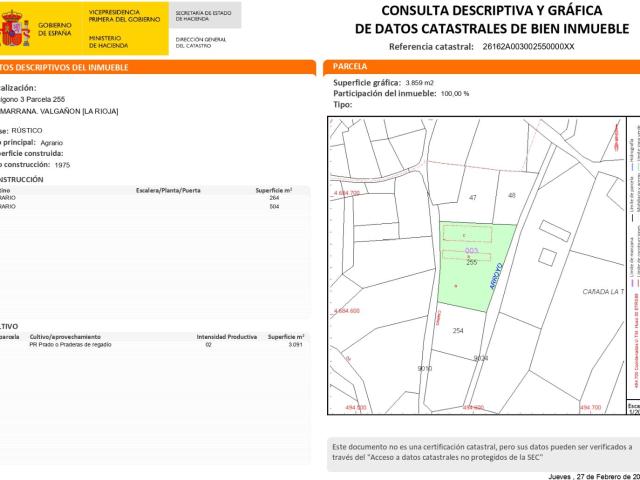Click the CAÑADA LA T map label

(602, 292)
